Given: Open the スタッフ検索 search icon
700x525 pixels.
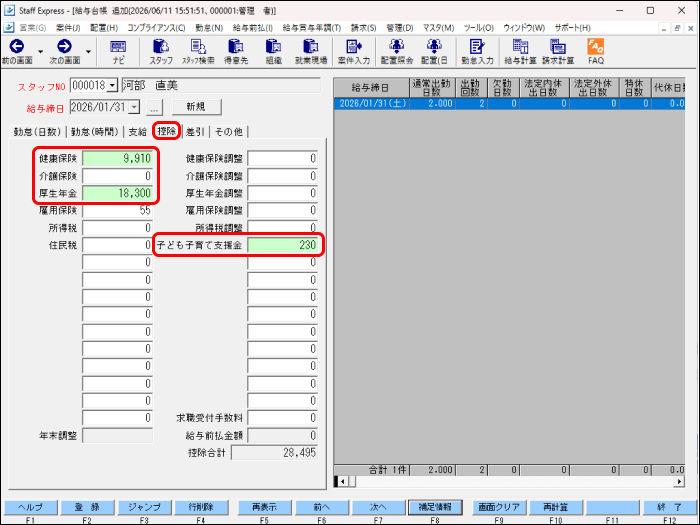Looking at the screenshot, I should tap(198, 51).
